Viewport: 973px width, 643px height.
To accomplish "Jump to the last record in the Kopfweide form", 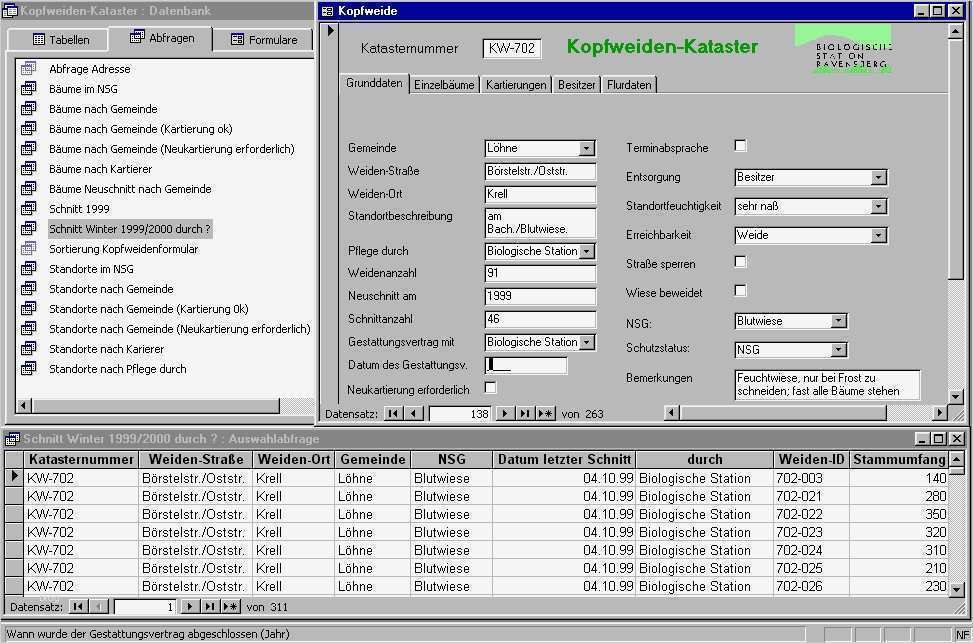I will pos(524,413).
